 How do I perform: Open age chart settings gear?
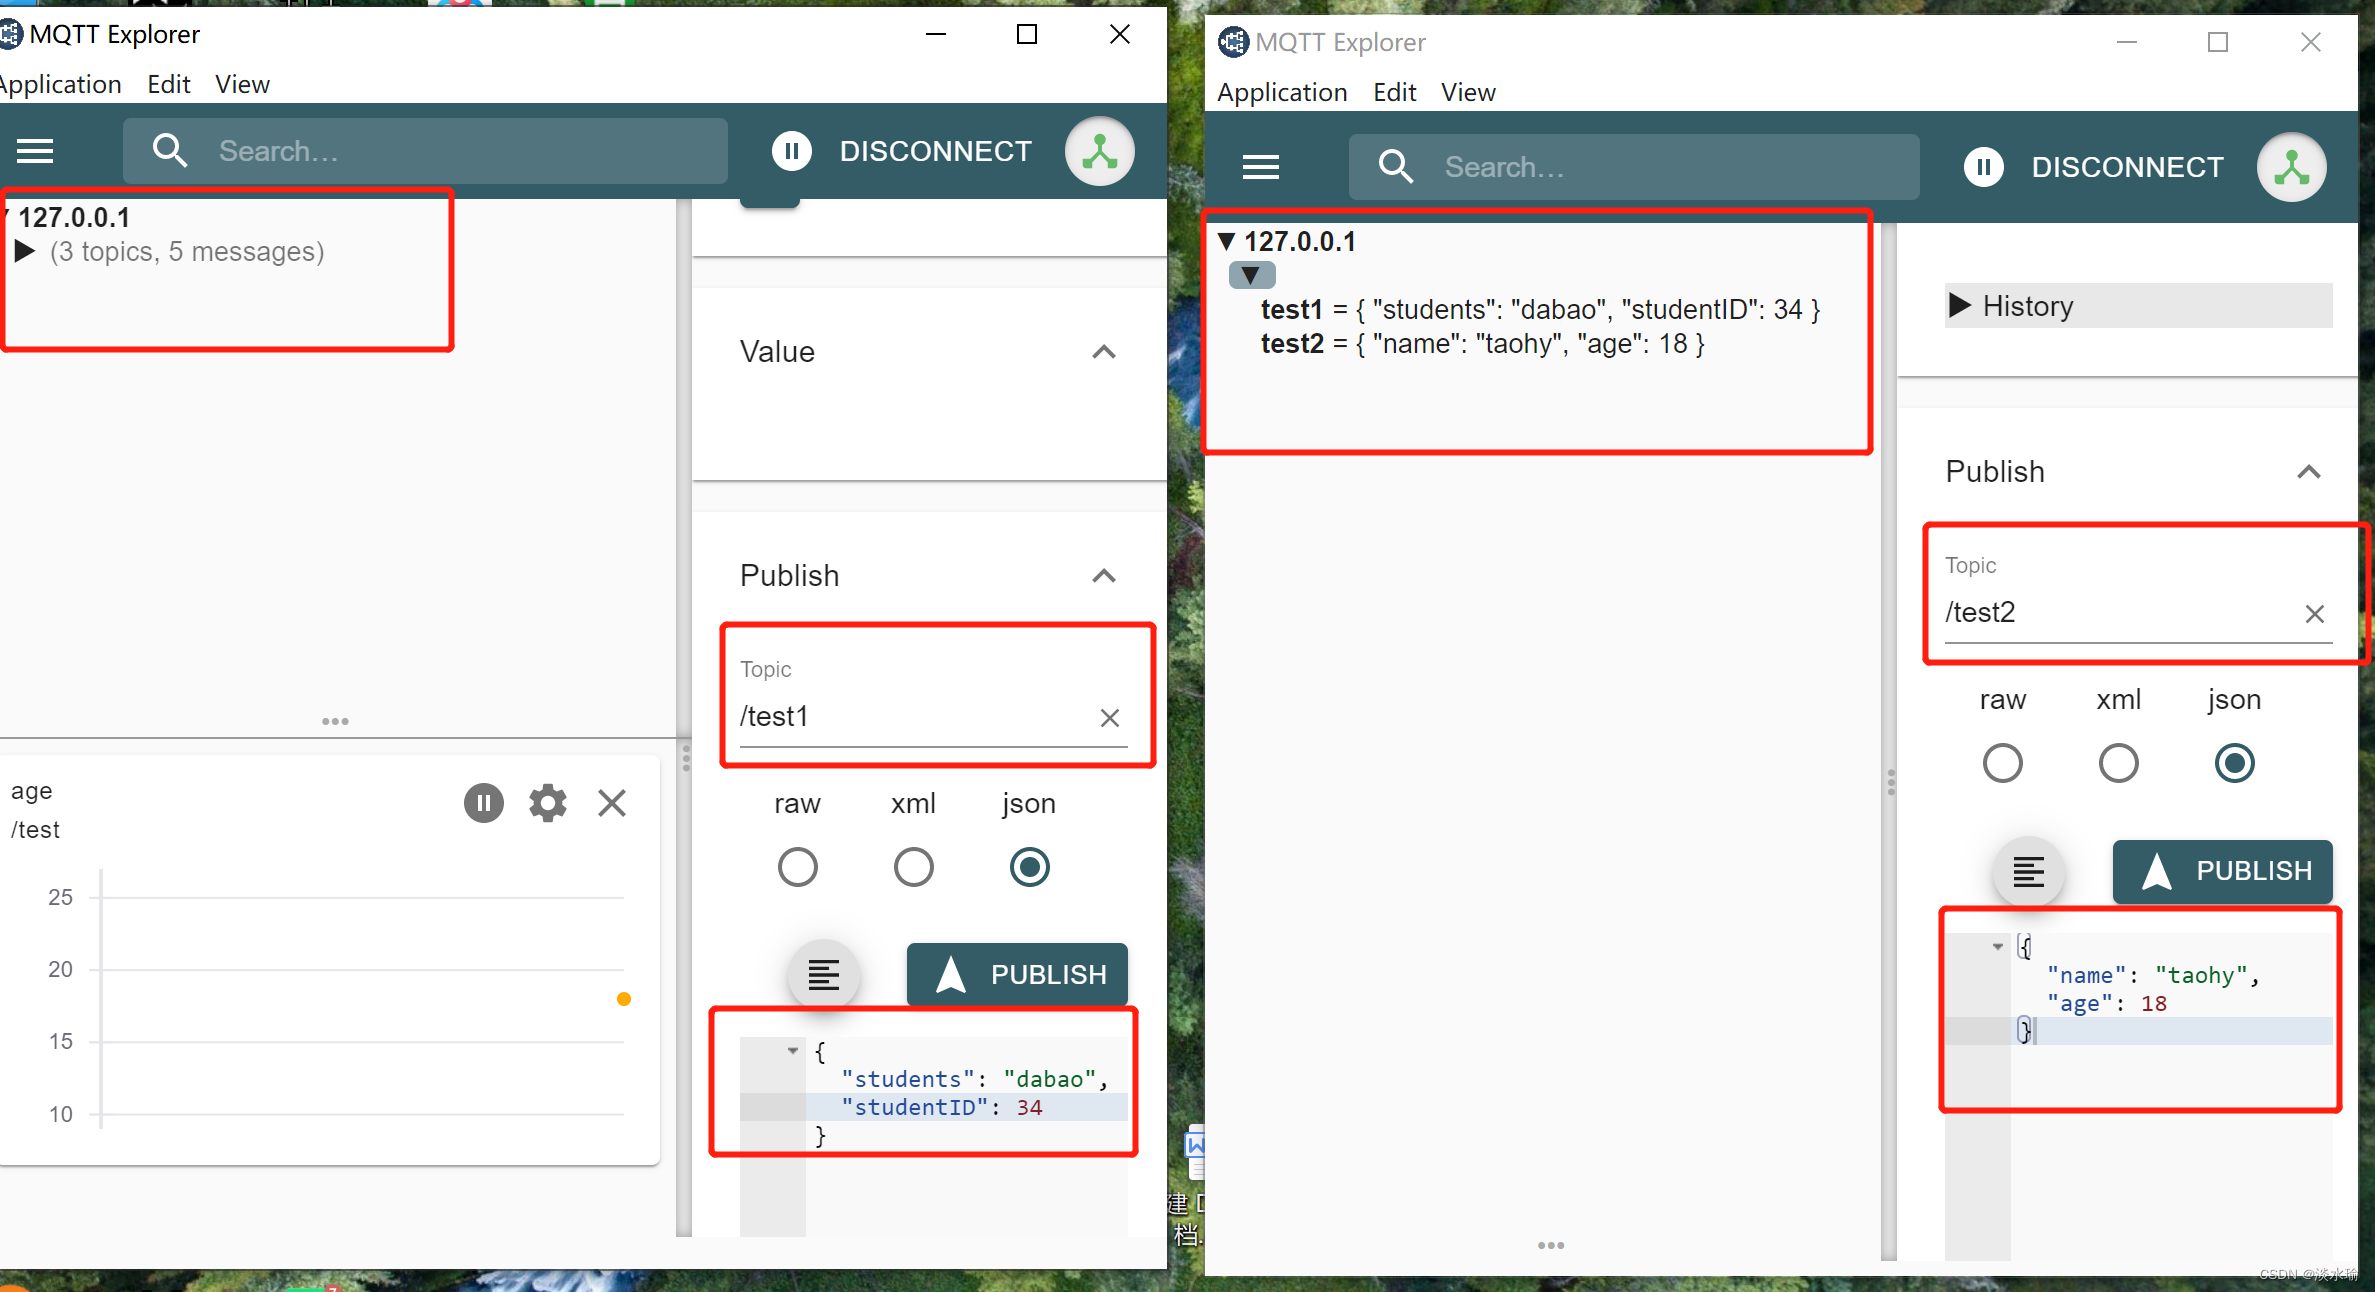click(x=548, y=803)
